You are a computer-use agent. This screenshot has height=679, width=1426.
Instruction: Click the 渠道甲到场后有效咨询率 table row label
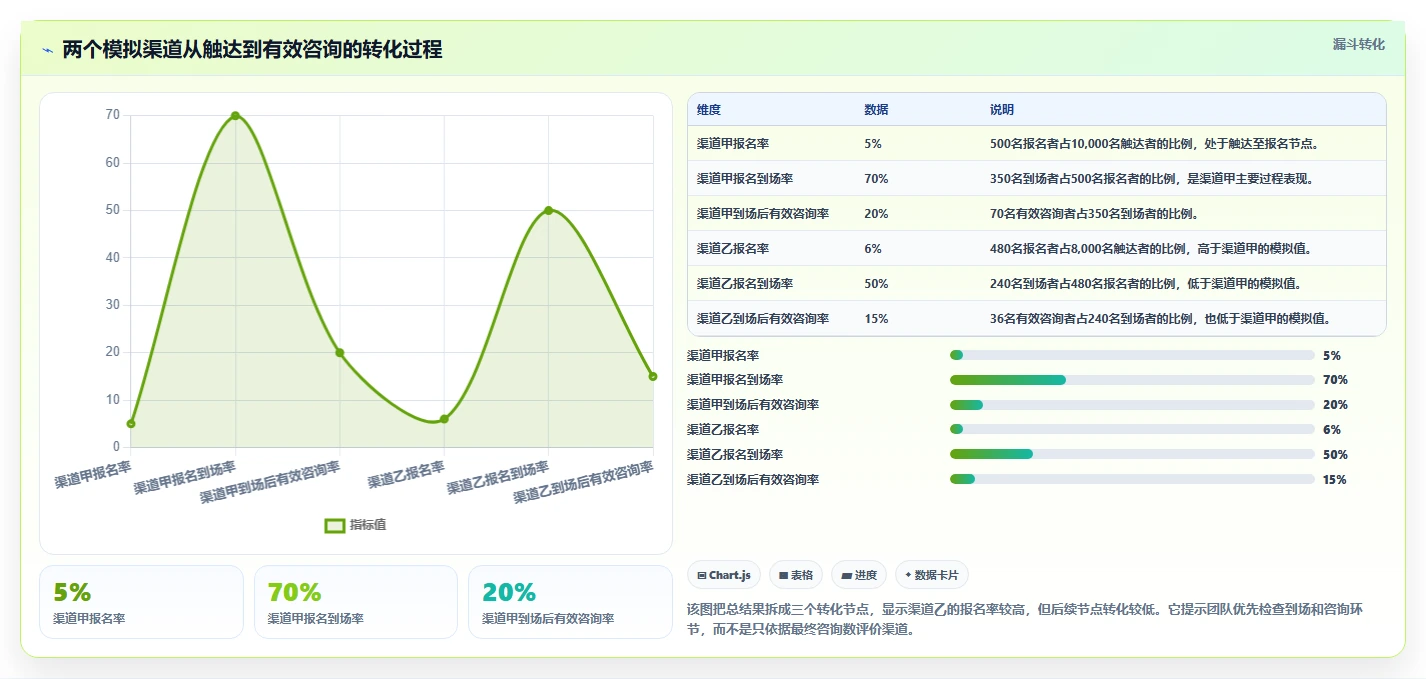[763, 213]
